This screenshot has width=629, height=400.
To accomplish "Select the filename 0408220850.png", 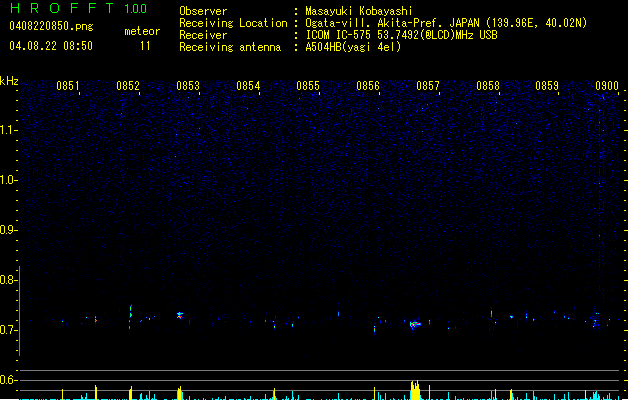I will pyautogui.click(x=51, y=26).
